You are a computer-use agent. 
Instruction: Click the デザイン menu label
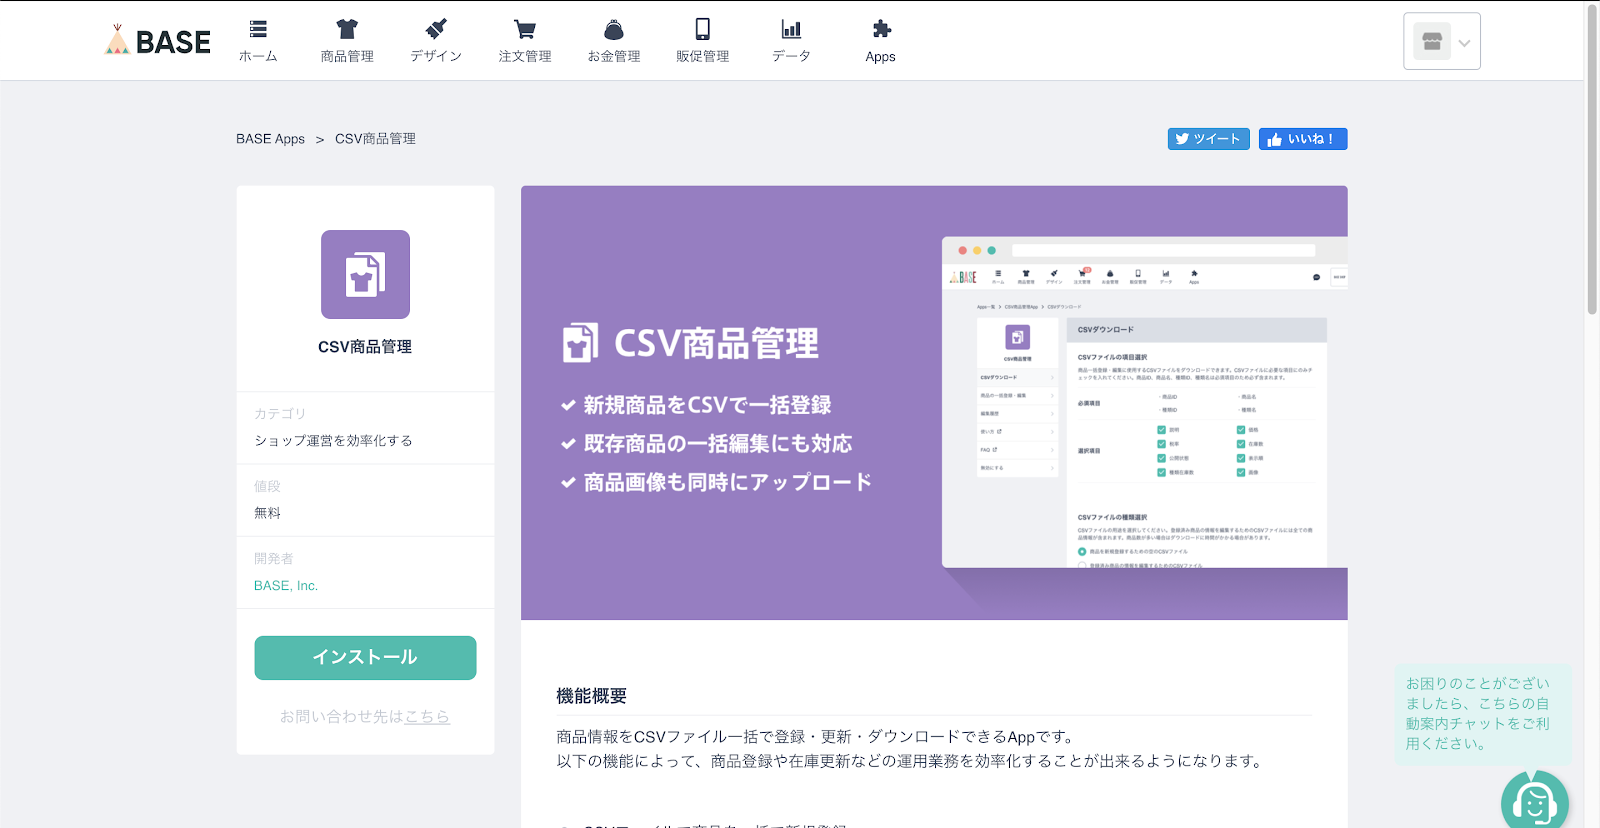436,56
